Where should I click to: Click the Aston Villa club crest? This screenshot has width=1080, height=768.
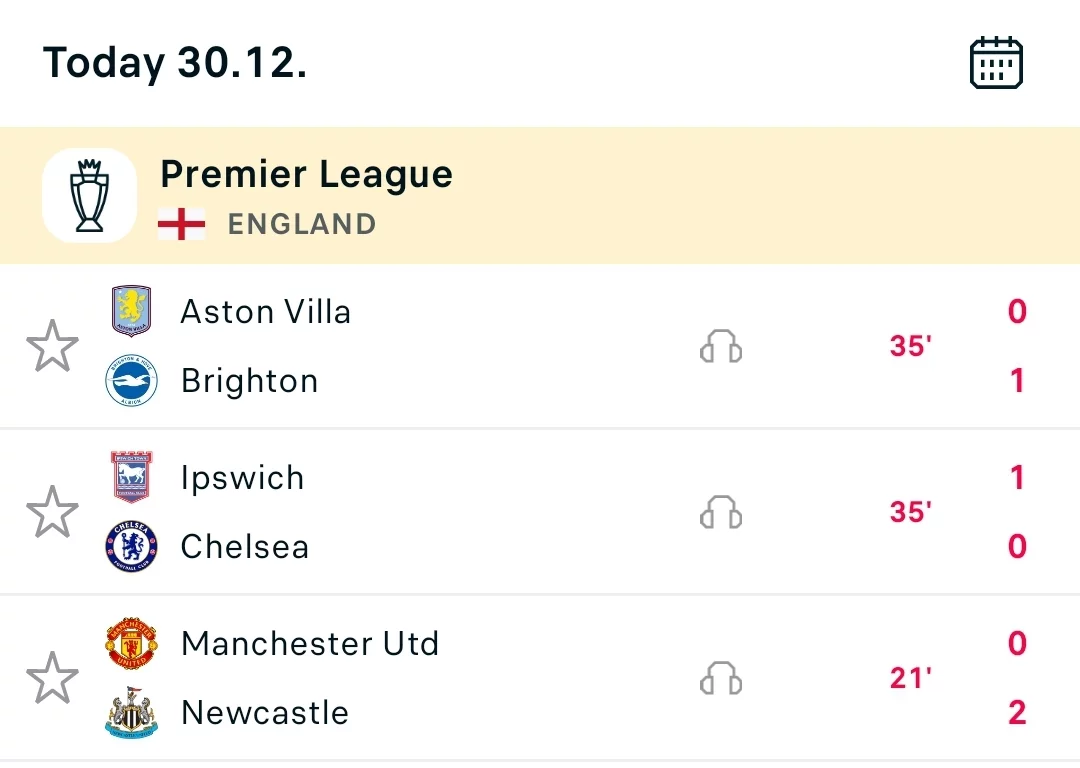[131, 311]
